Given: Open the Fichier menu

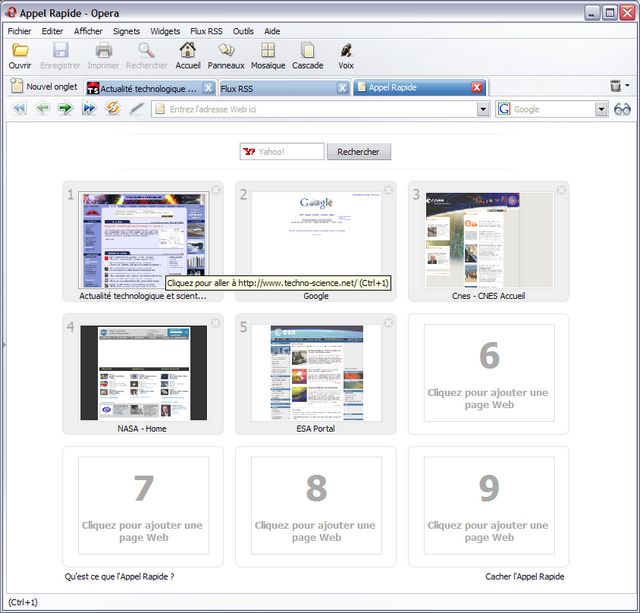Looking at the screenshot, I should tap(19, 31).
